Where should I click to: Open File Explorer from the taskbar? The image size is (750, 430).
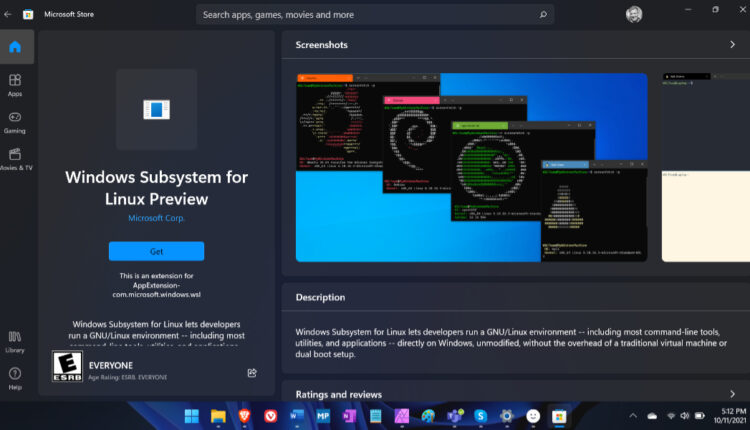point(218,415)
